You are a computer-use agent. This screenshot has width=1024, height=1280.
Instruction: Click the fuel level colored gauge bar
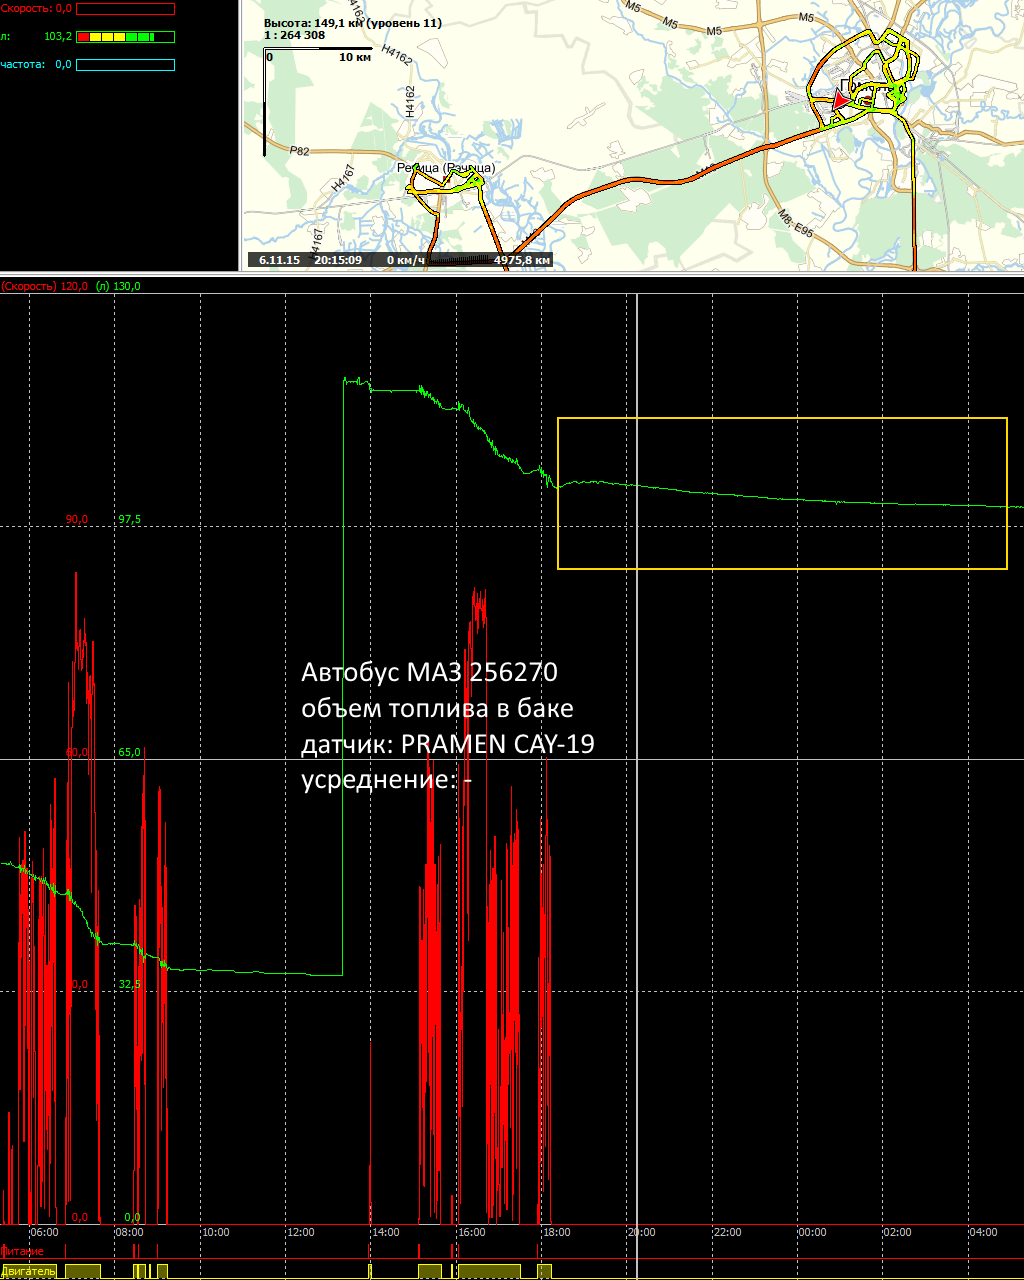click(x=126, y=37)
